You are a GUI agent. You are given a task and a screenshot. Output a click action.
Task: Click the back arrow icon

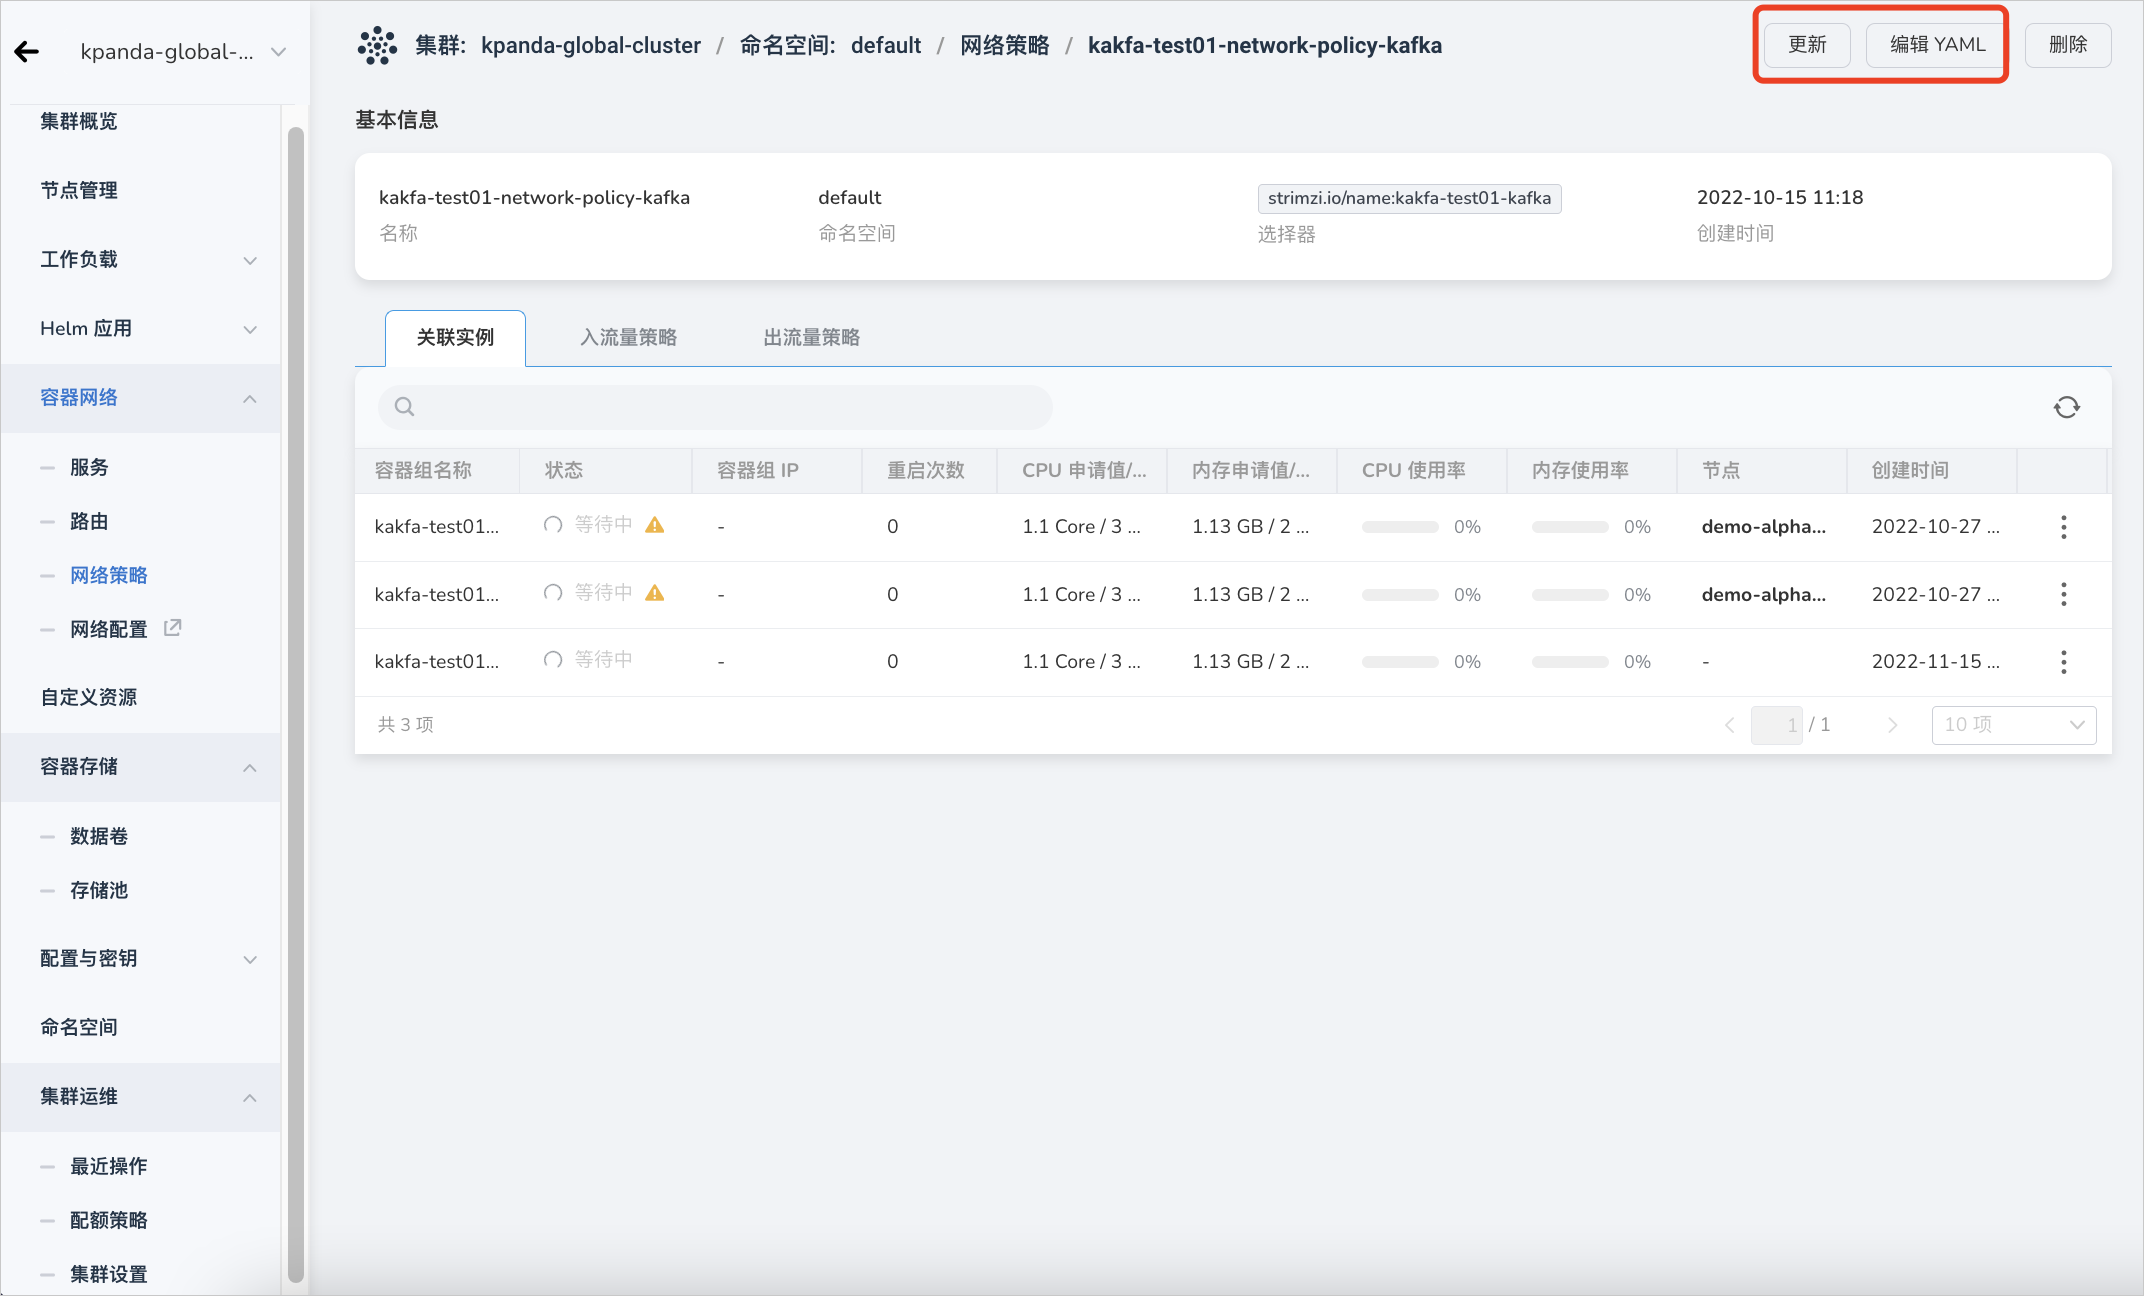27,52
